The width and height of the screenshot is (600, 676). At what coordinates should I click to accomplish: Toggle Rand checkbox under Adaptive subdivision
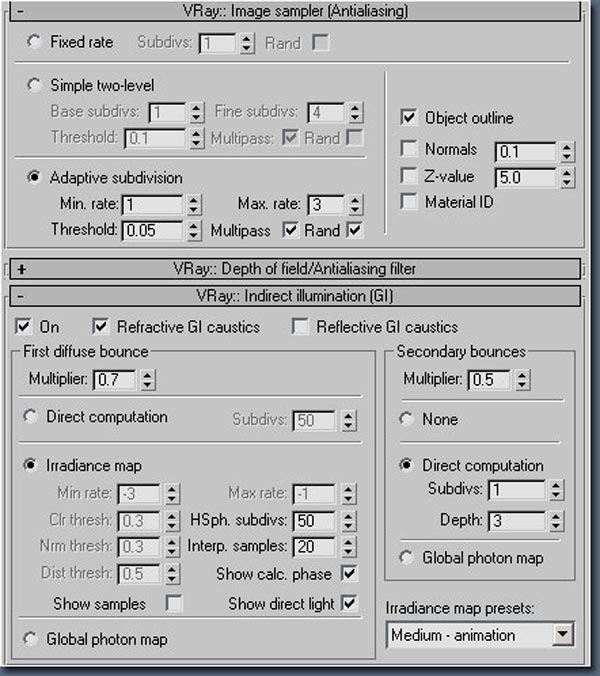pos(355,230)
